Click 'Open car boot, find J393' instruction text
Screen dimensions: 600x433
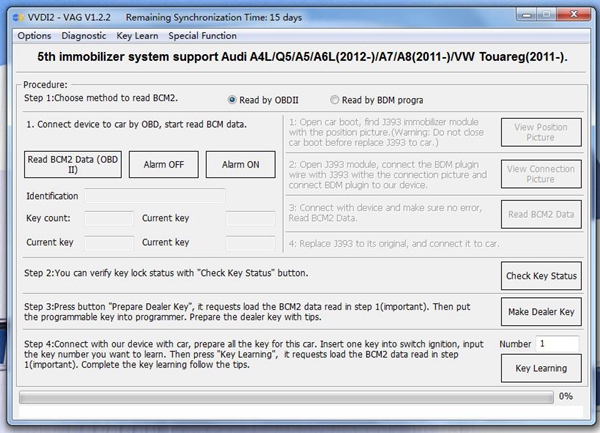(386, 132)
